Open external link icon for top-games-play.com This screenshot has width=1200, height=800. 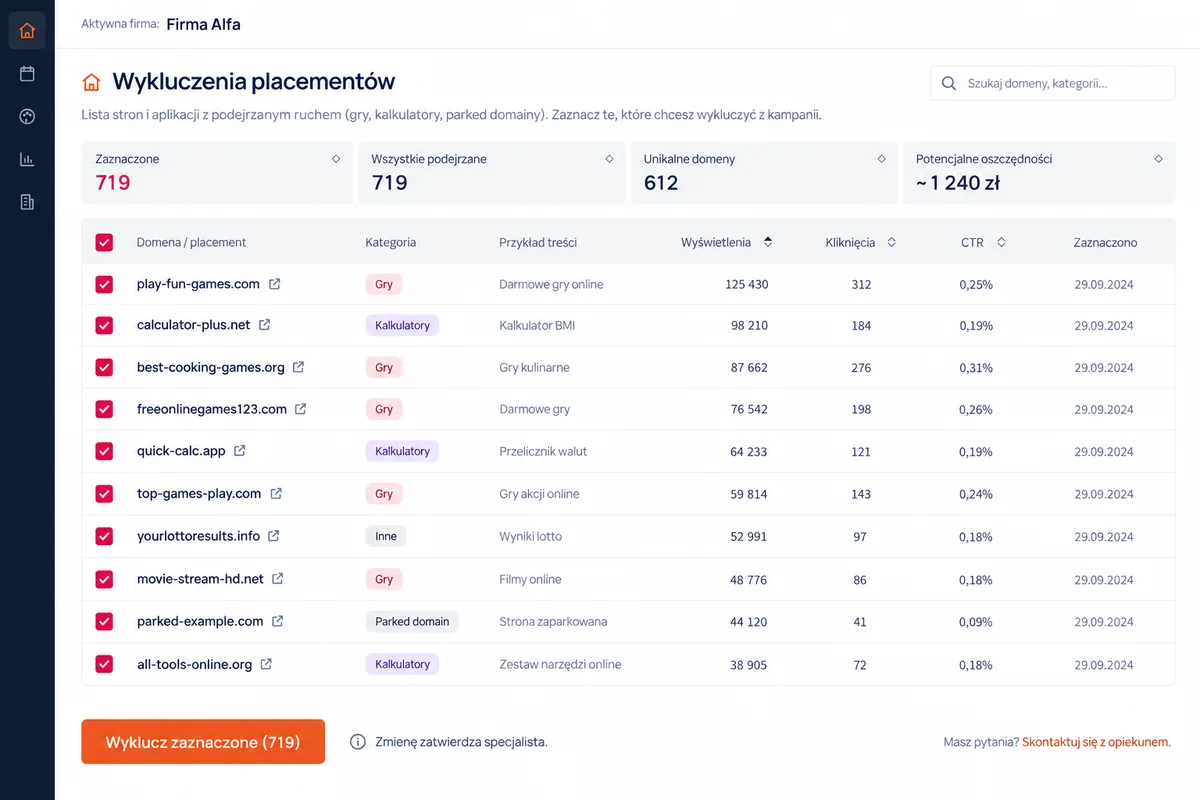tap(276, 493)
